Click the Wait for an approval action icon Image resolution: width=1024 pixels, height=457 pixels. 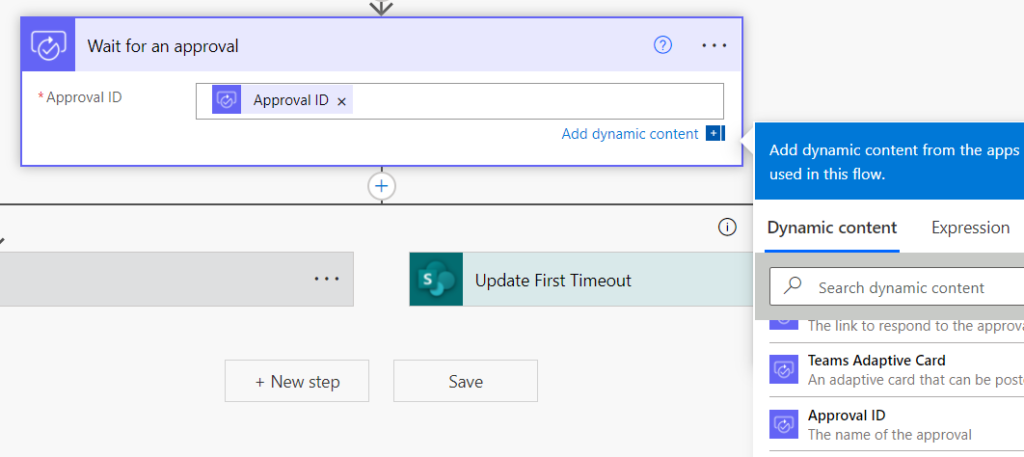click(48, 46)
